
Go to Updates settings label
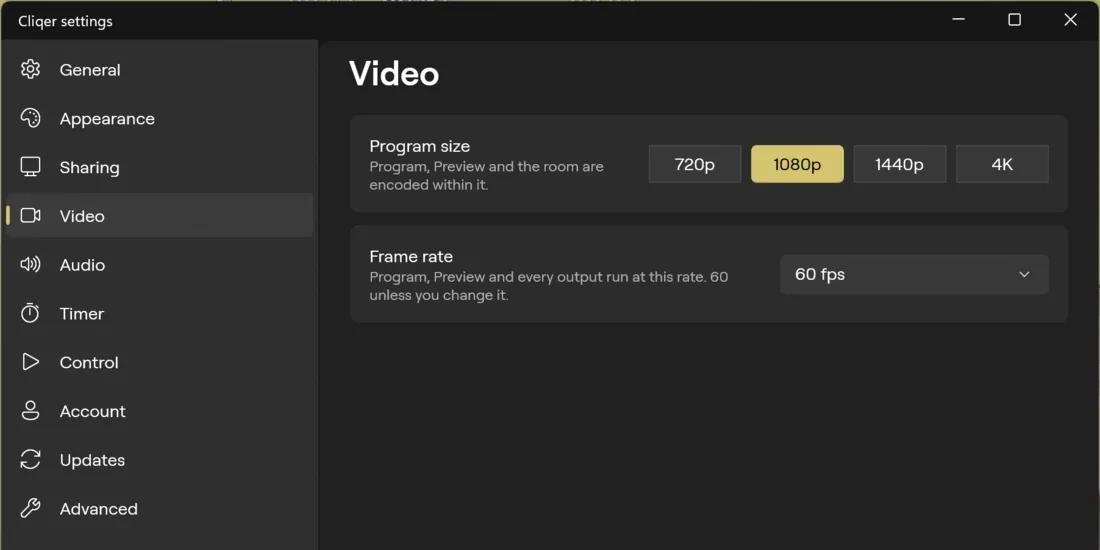92,460
